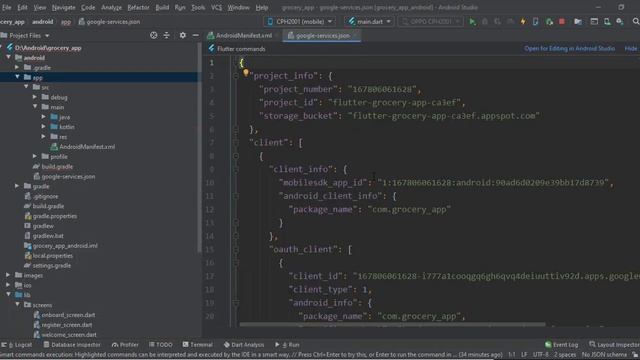Open Project Structure folder icon in toolbar

[578, 22]
